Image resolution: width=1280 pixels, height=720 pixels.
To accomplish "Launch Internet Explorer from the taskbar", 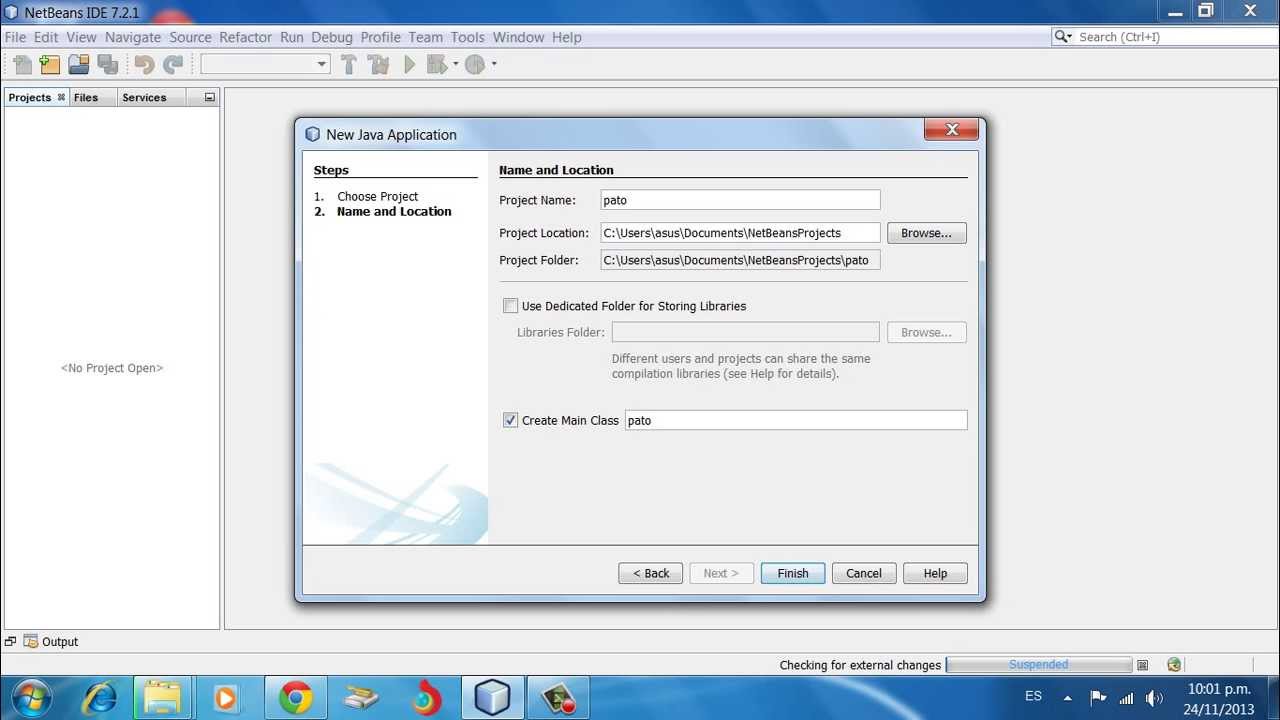I will coord(100,697).
